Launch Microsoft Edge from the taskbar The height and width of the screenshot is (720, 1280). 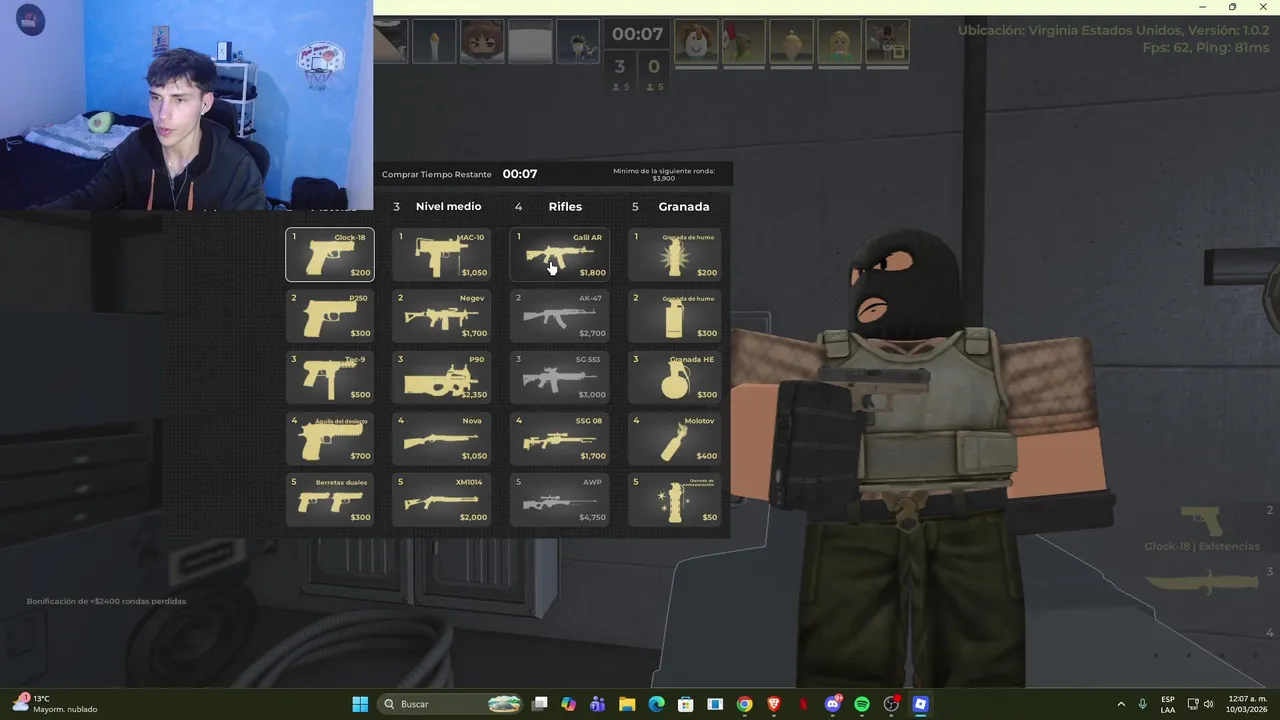(657, 704)
